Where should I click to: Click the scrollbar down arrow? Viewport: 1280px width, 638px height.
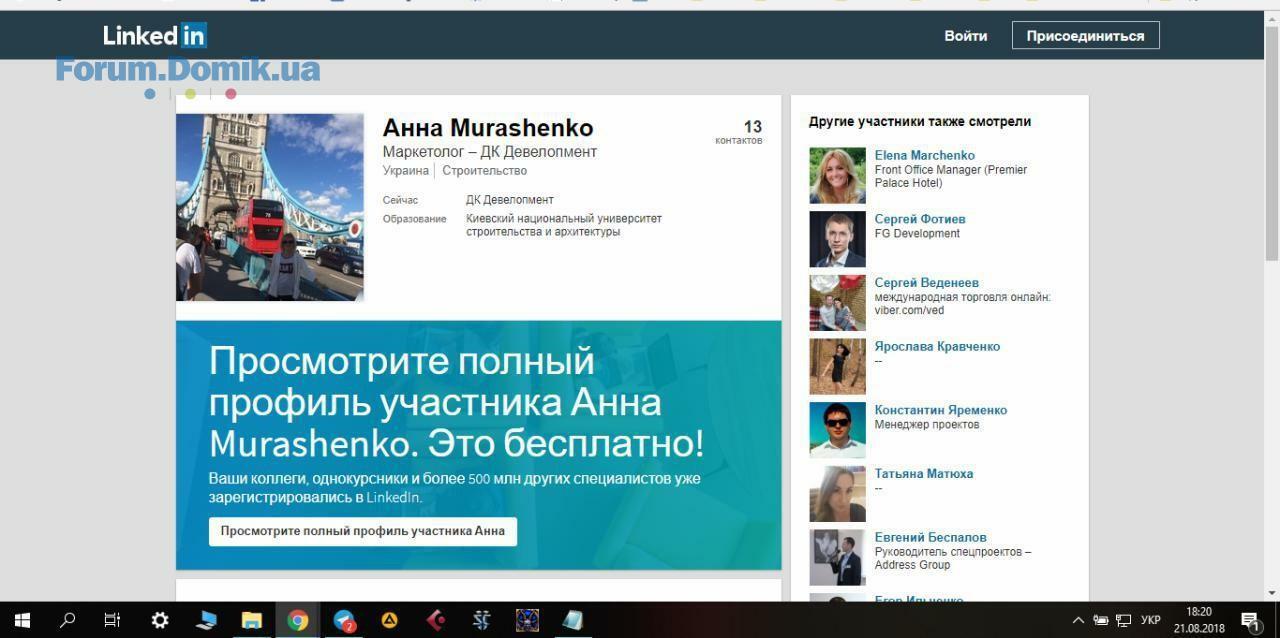coord(1272,593)
